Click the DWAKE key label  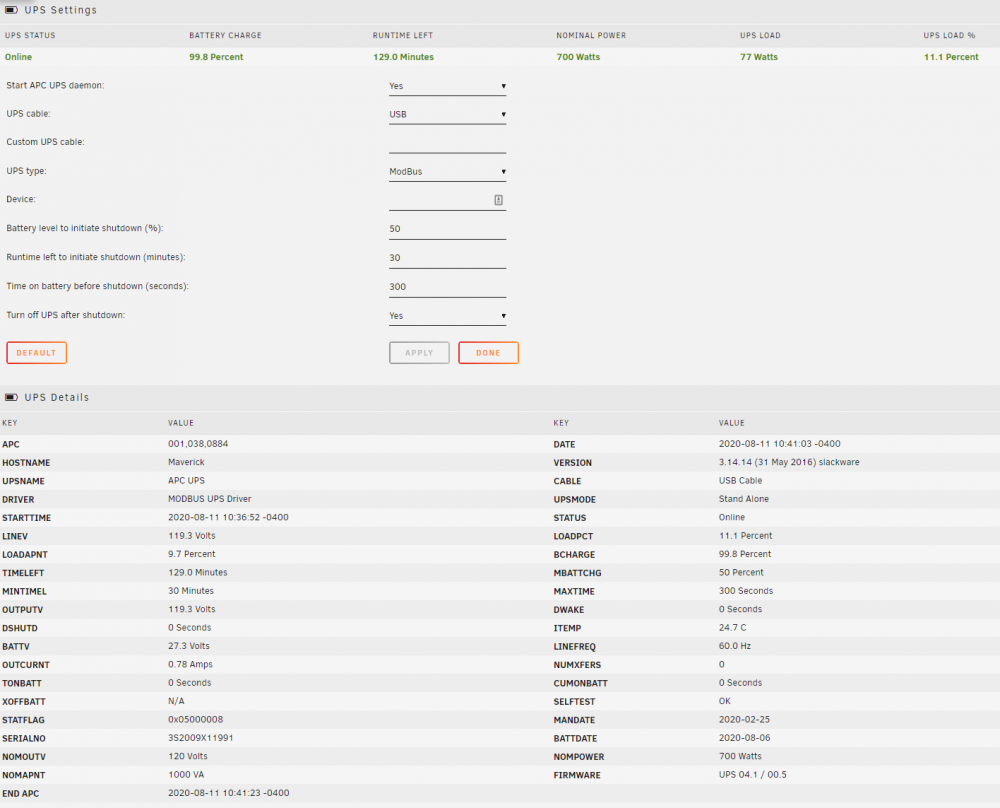click(x=569, y=610)
